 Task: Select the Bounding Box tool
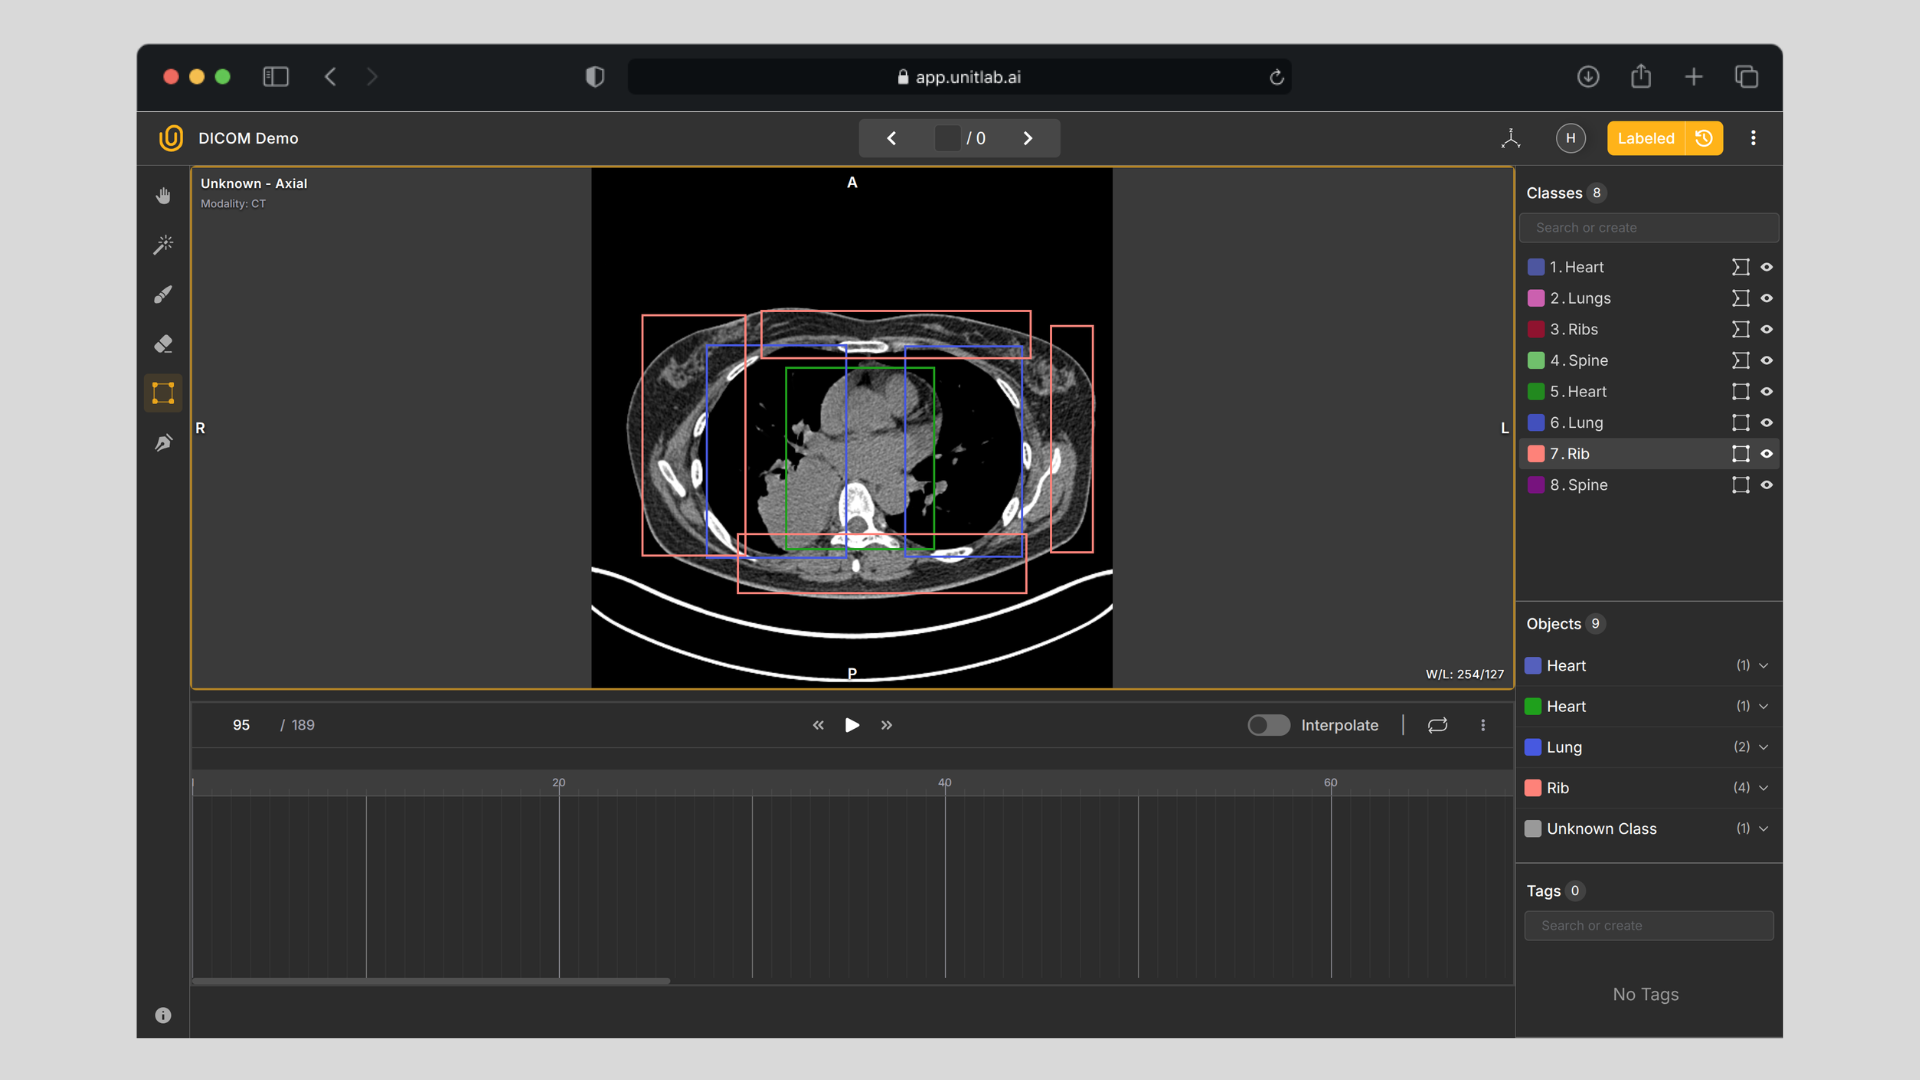pyautogui.click(x=163, y=392)
